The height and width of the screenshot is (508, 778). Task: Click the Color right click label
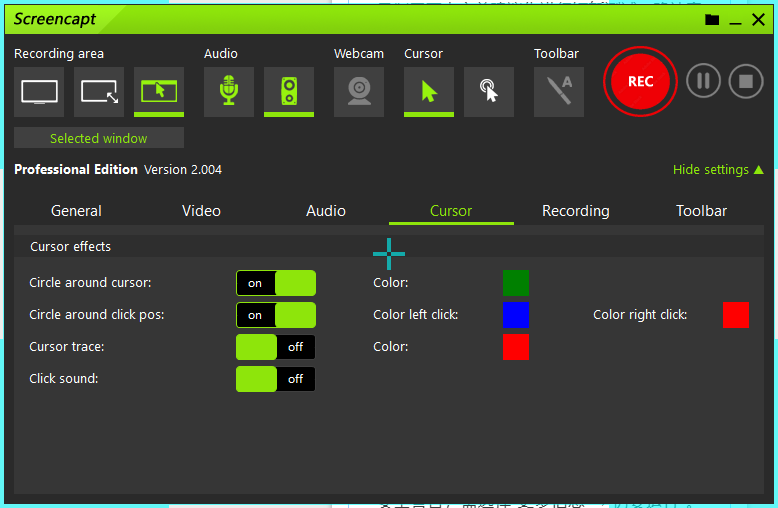point(640,315)
